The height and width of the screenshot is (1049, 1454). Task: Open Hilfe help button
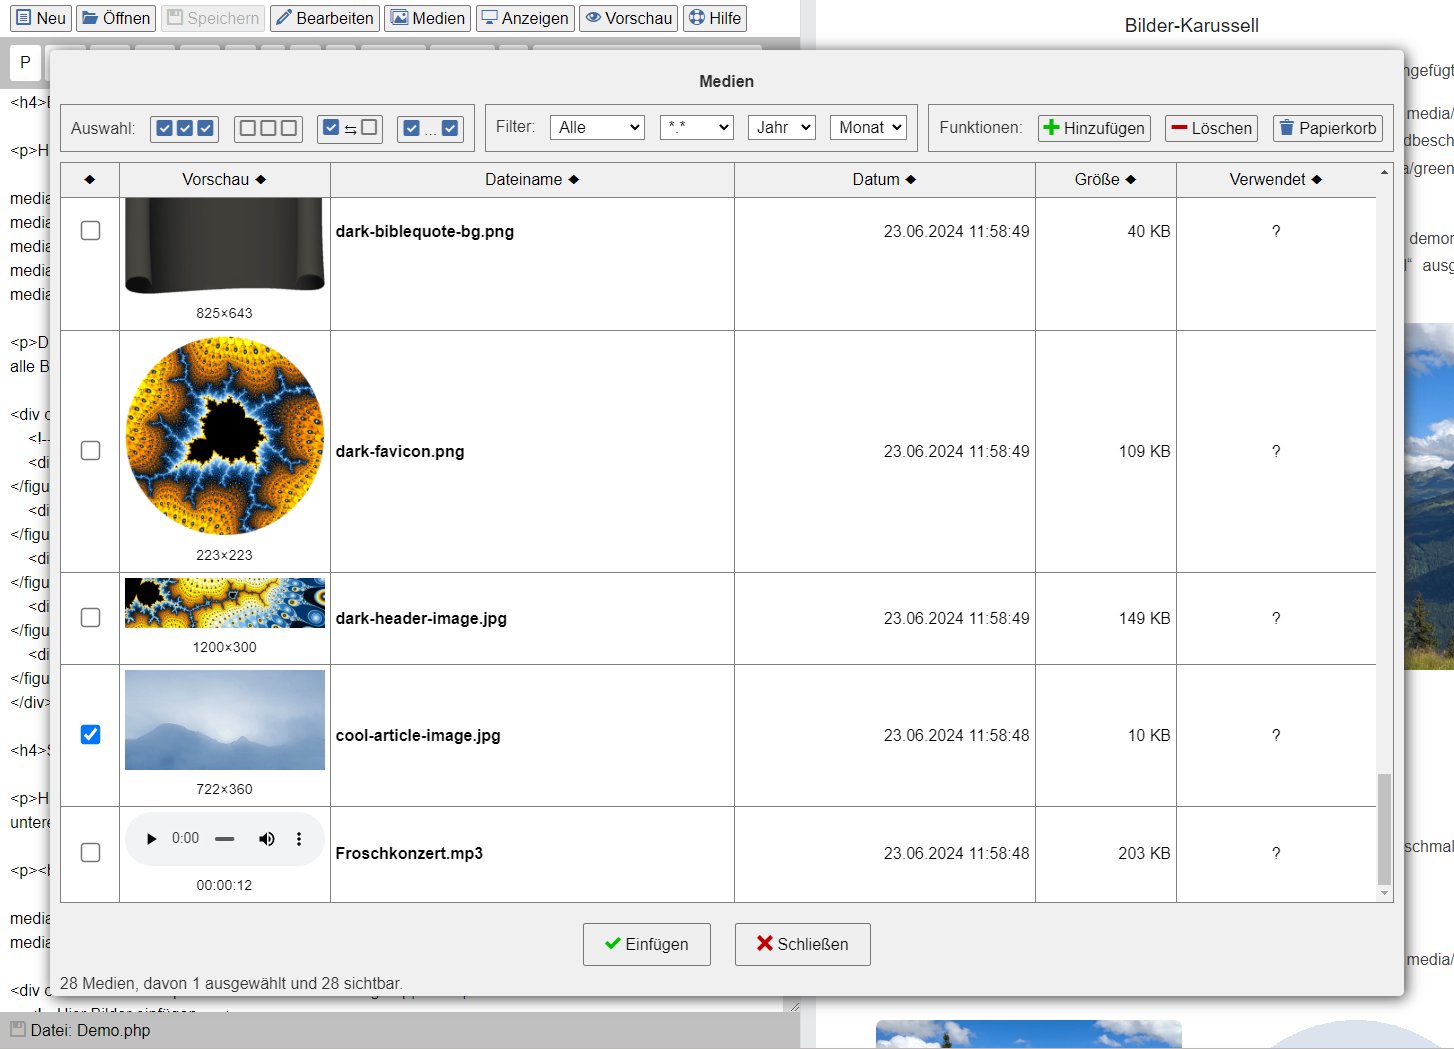click(x=715, y=18)
